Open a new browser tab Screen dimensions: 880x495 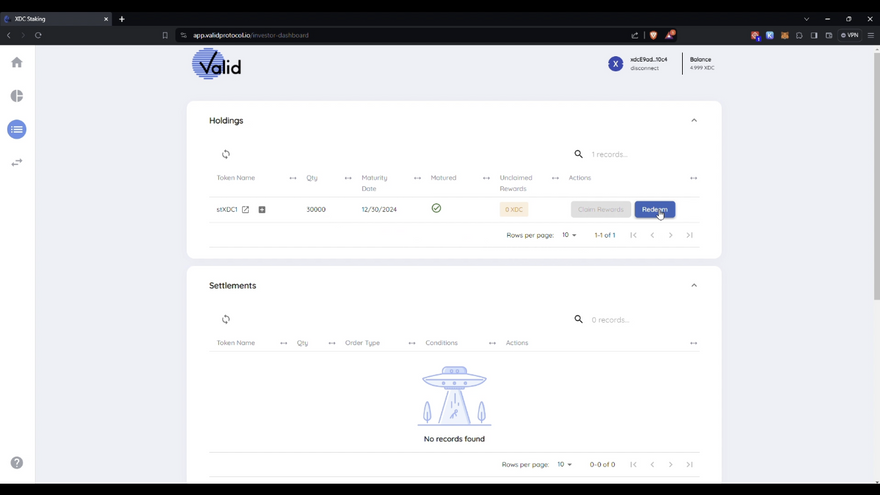(x=122, y=19)
